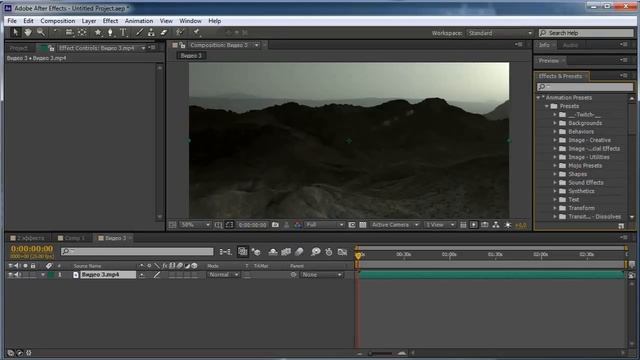This screenshot has width=640, height=360.
Task: Toggle Transparency Grid in viewer
Action: (363, 224)
